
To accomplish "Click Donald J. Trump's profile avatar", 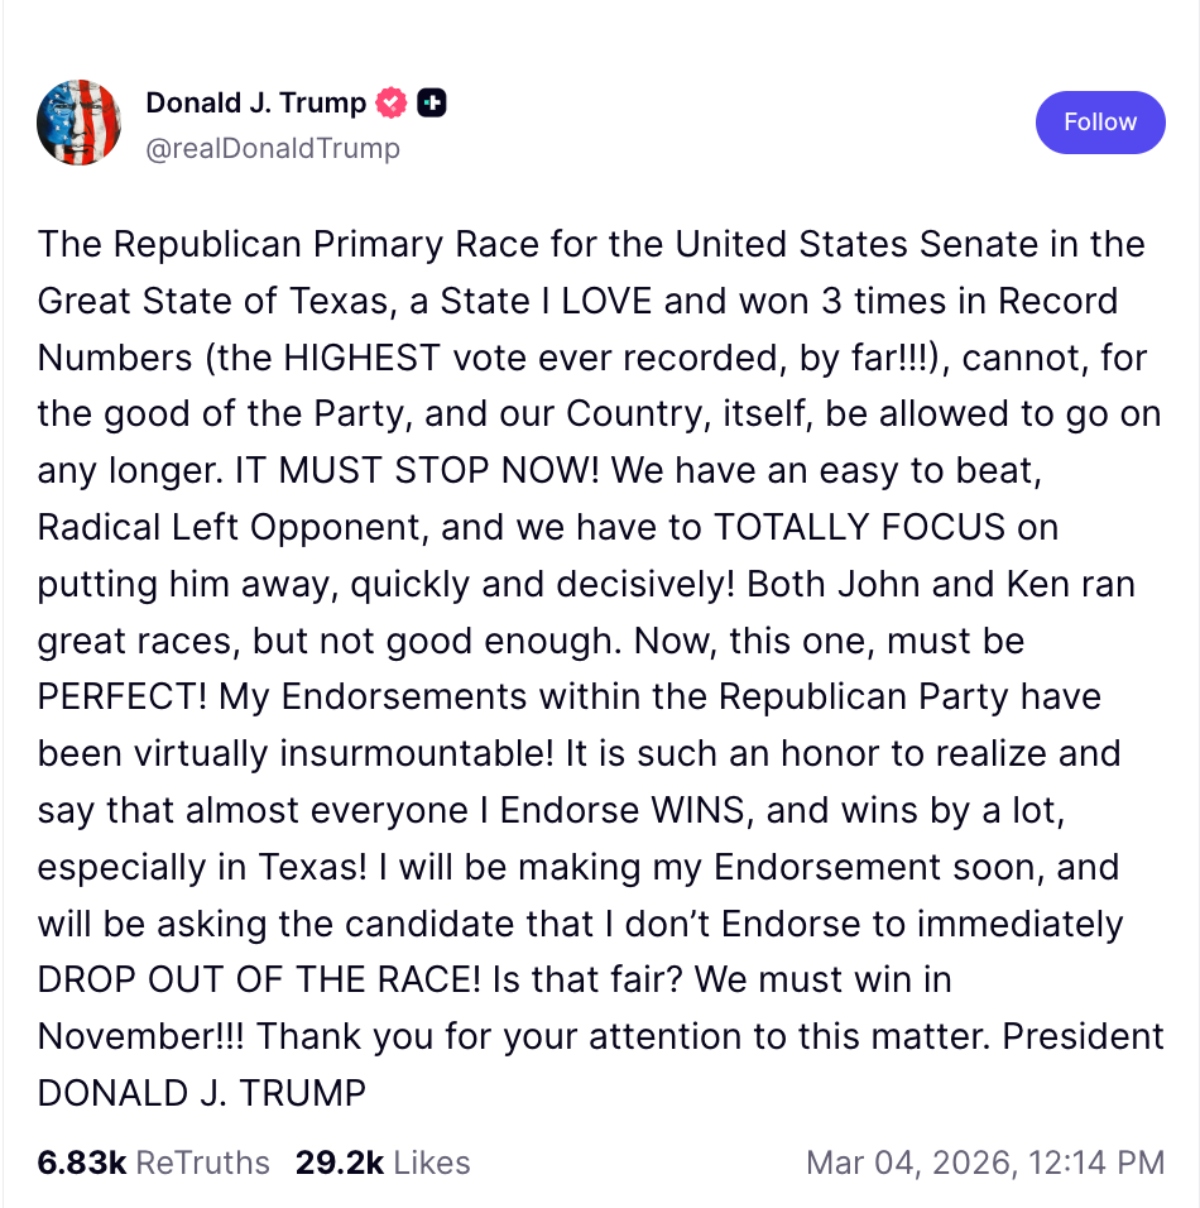I will [79, 122].
